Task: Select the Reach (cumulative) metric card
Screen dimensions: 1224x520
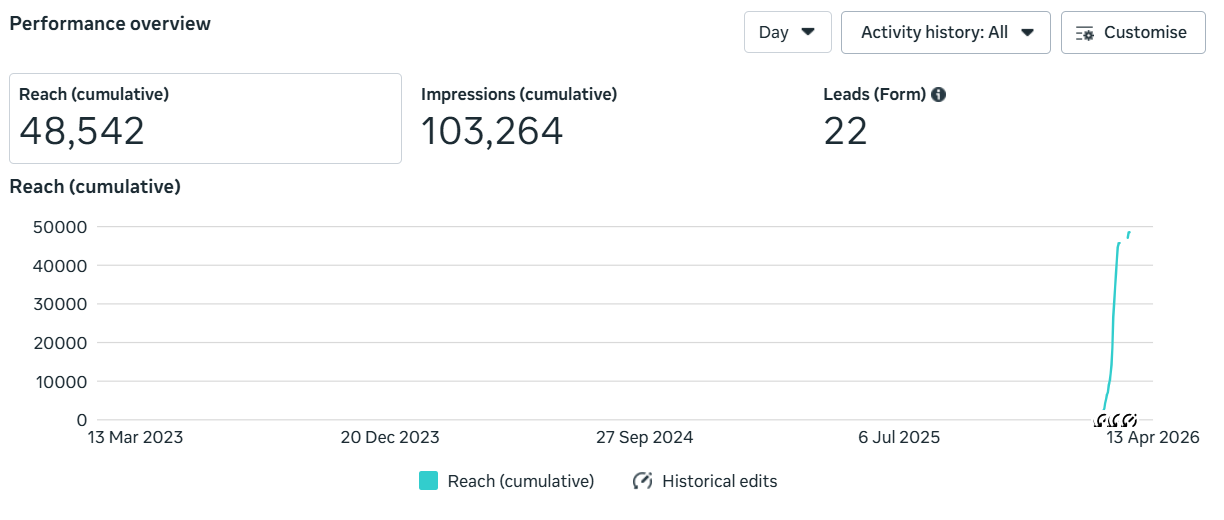Action: (x=205, y=118)
